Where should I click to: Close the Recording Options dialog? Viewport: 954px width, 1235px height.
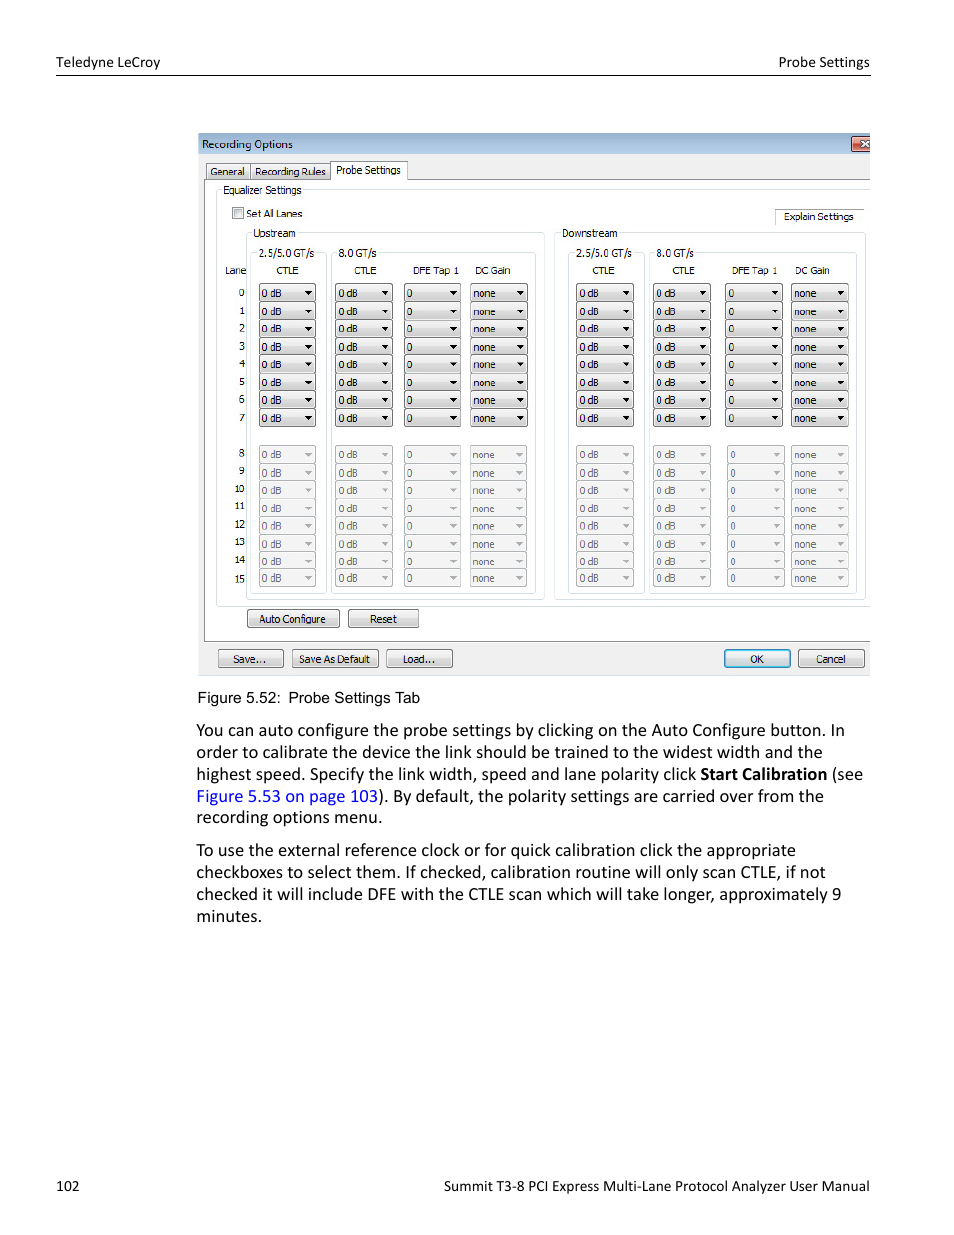[861, 144]
